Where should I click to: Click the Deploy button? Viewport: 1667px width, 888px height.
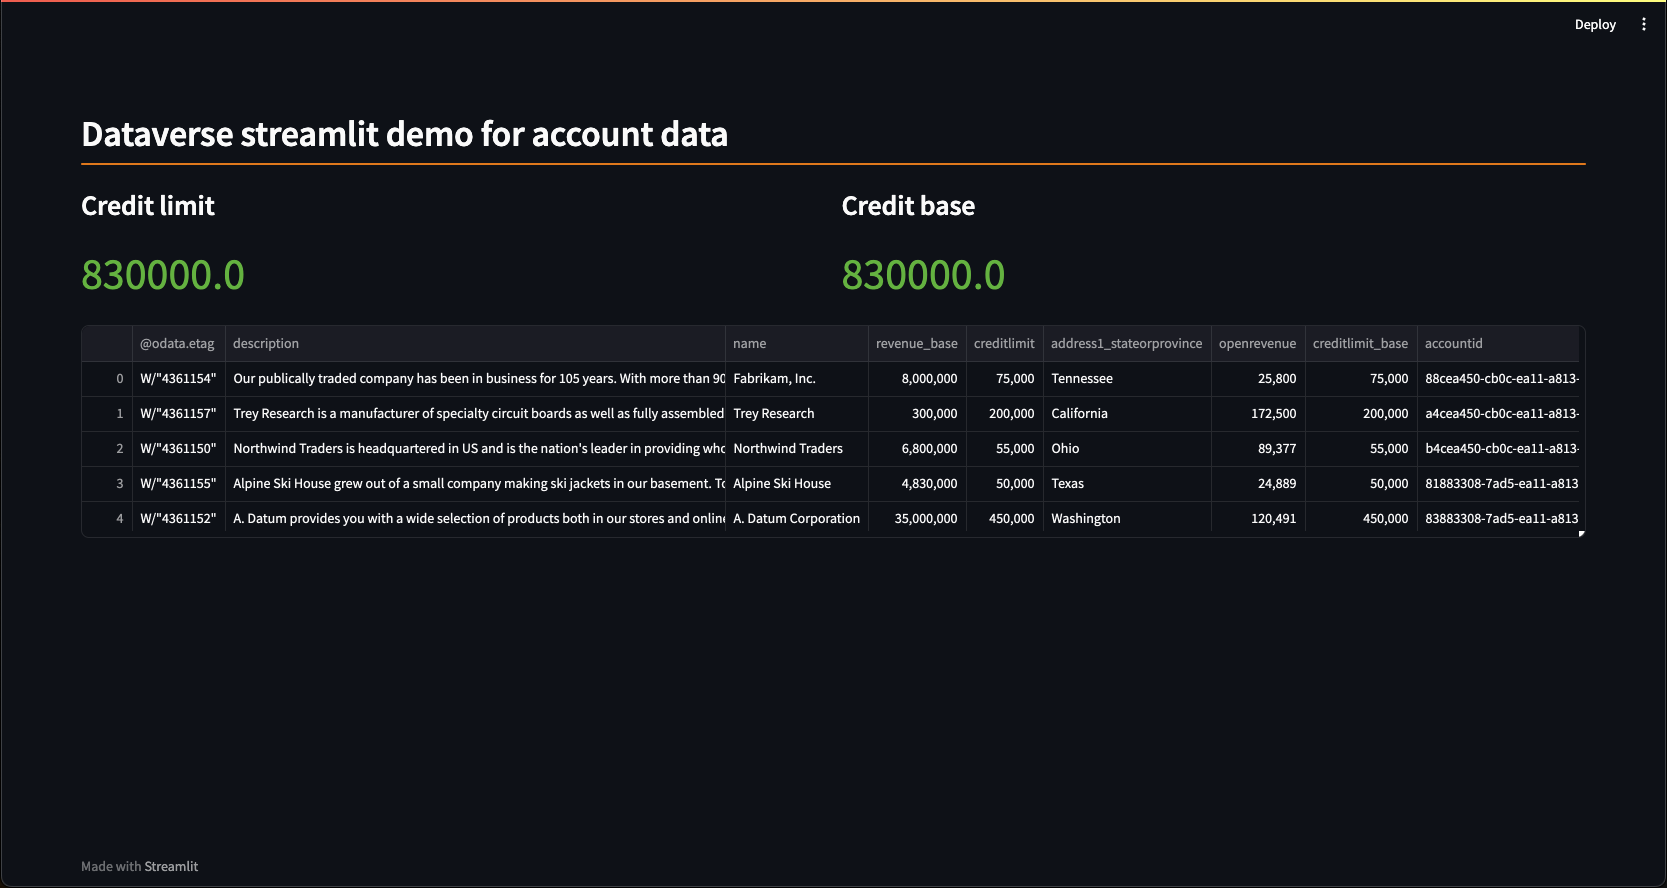1595,24
